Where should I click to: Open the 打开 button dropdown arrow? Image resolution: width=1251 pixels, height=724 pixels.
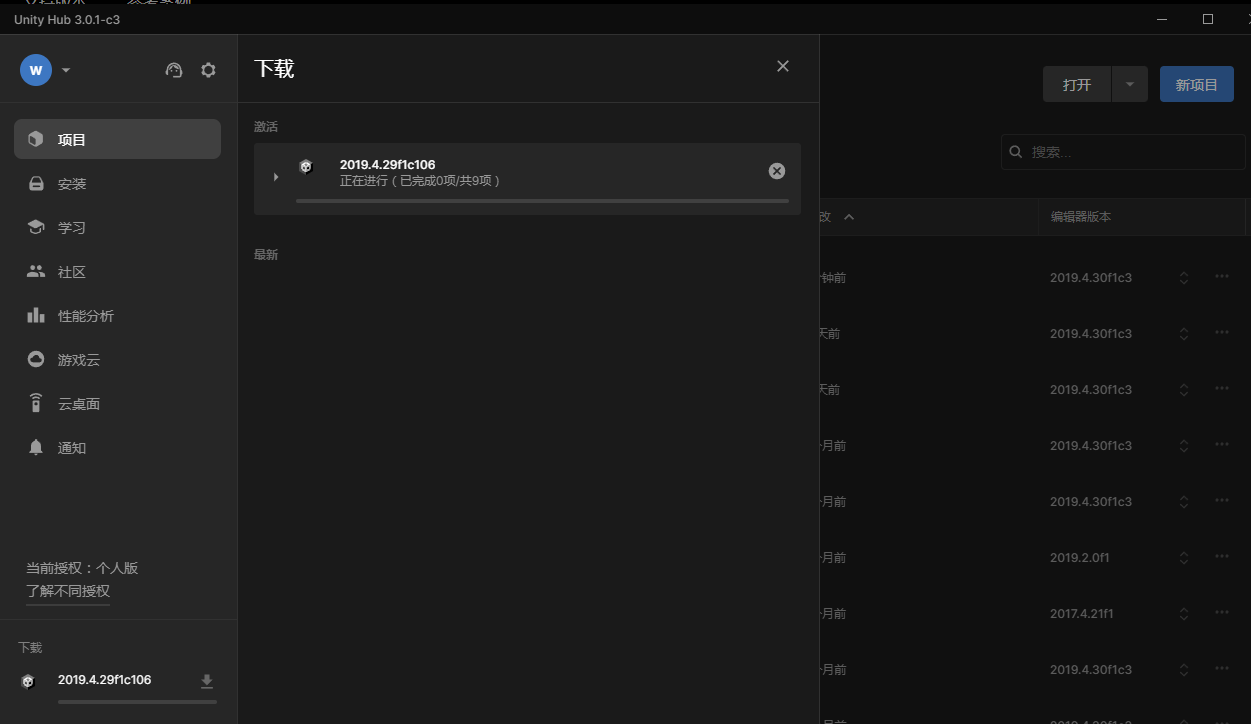tap(1130, 84)
